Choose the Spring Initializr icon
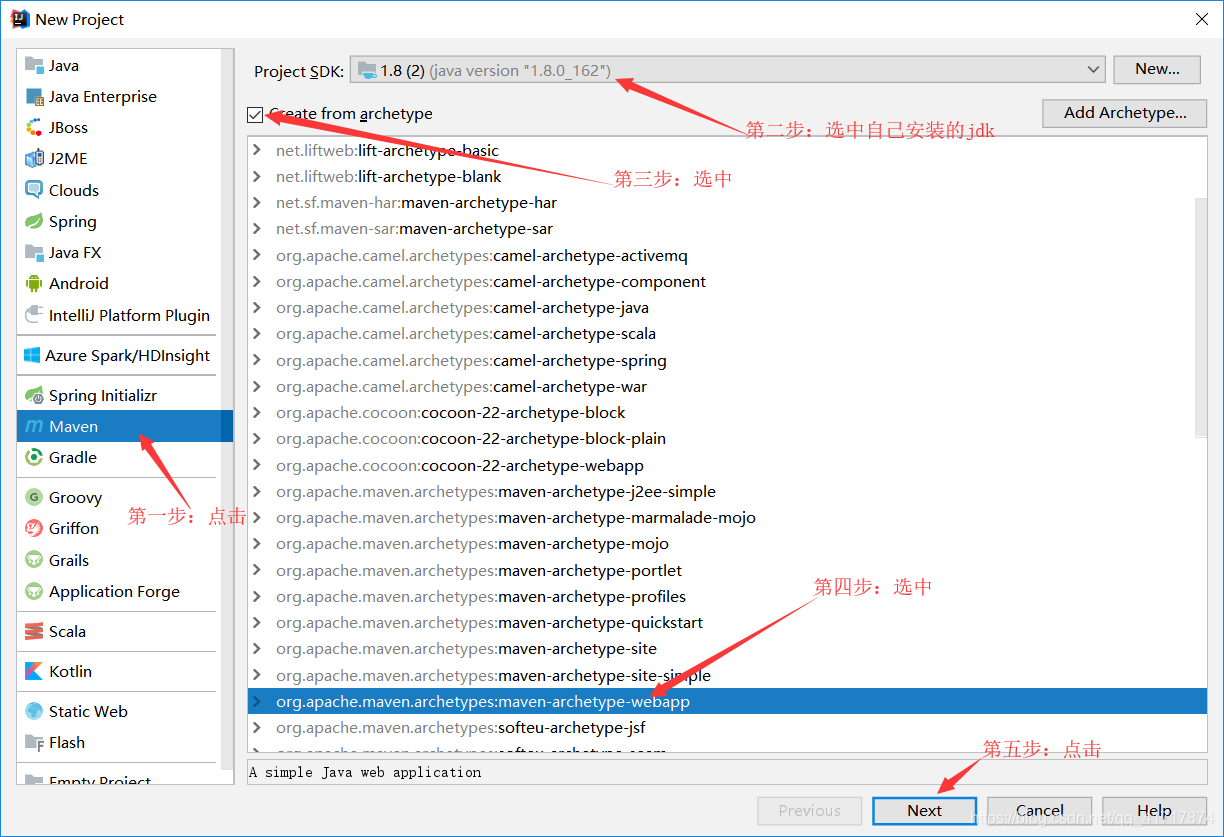 coord(34,396)
